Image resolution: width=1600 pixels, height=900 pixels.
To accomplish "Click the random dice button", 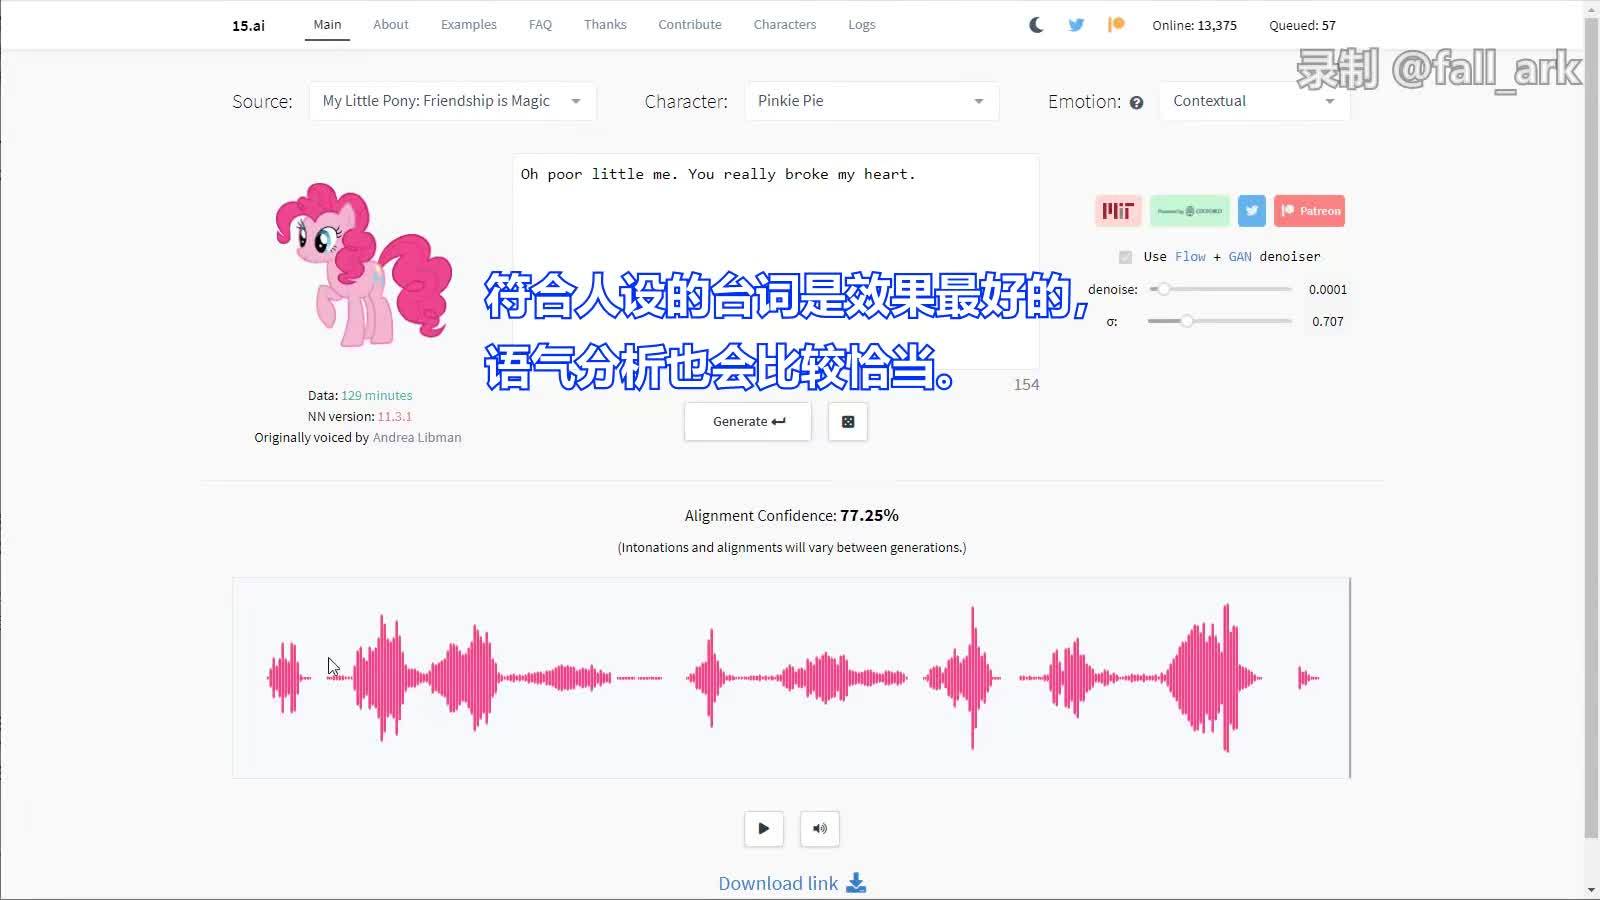I will pos(848,422).
